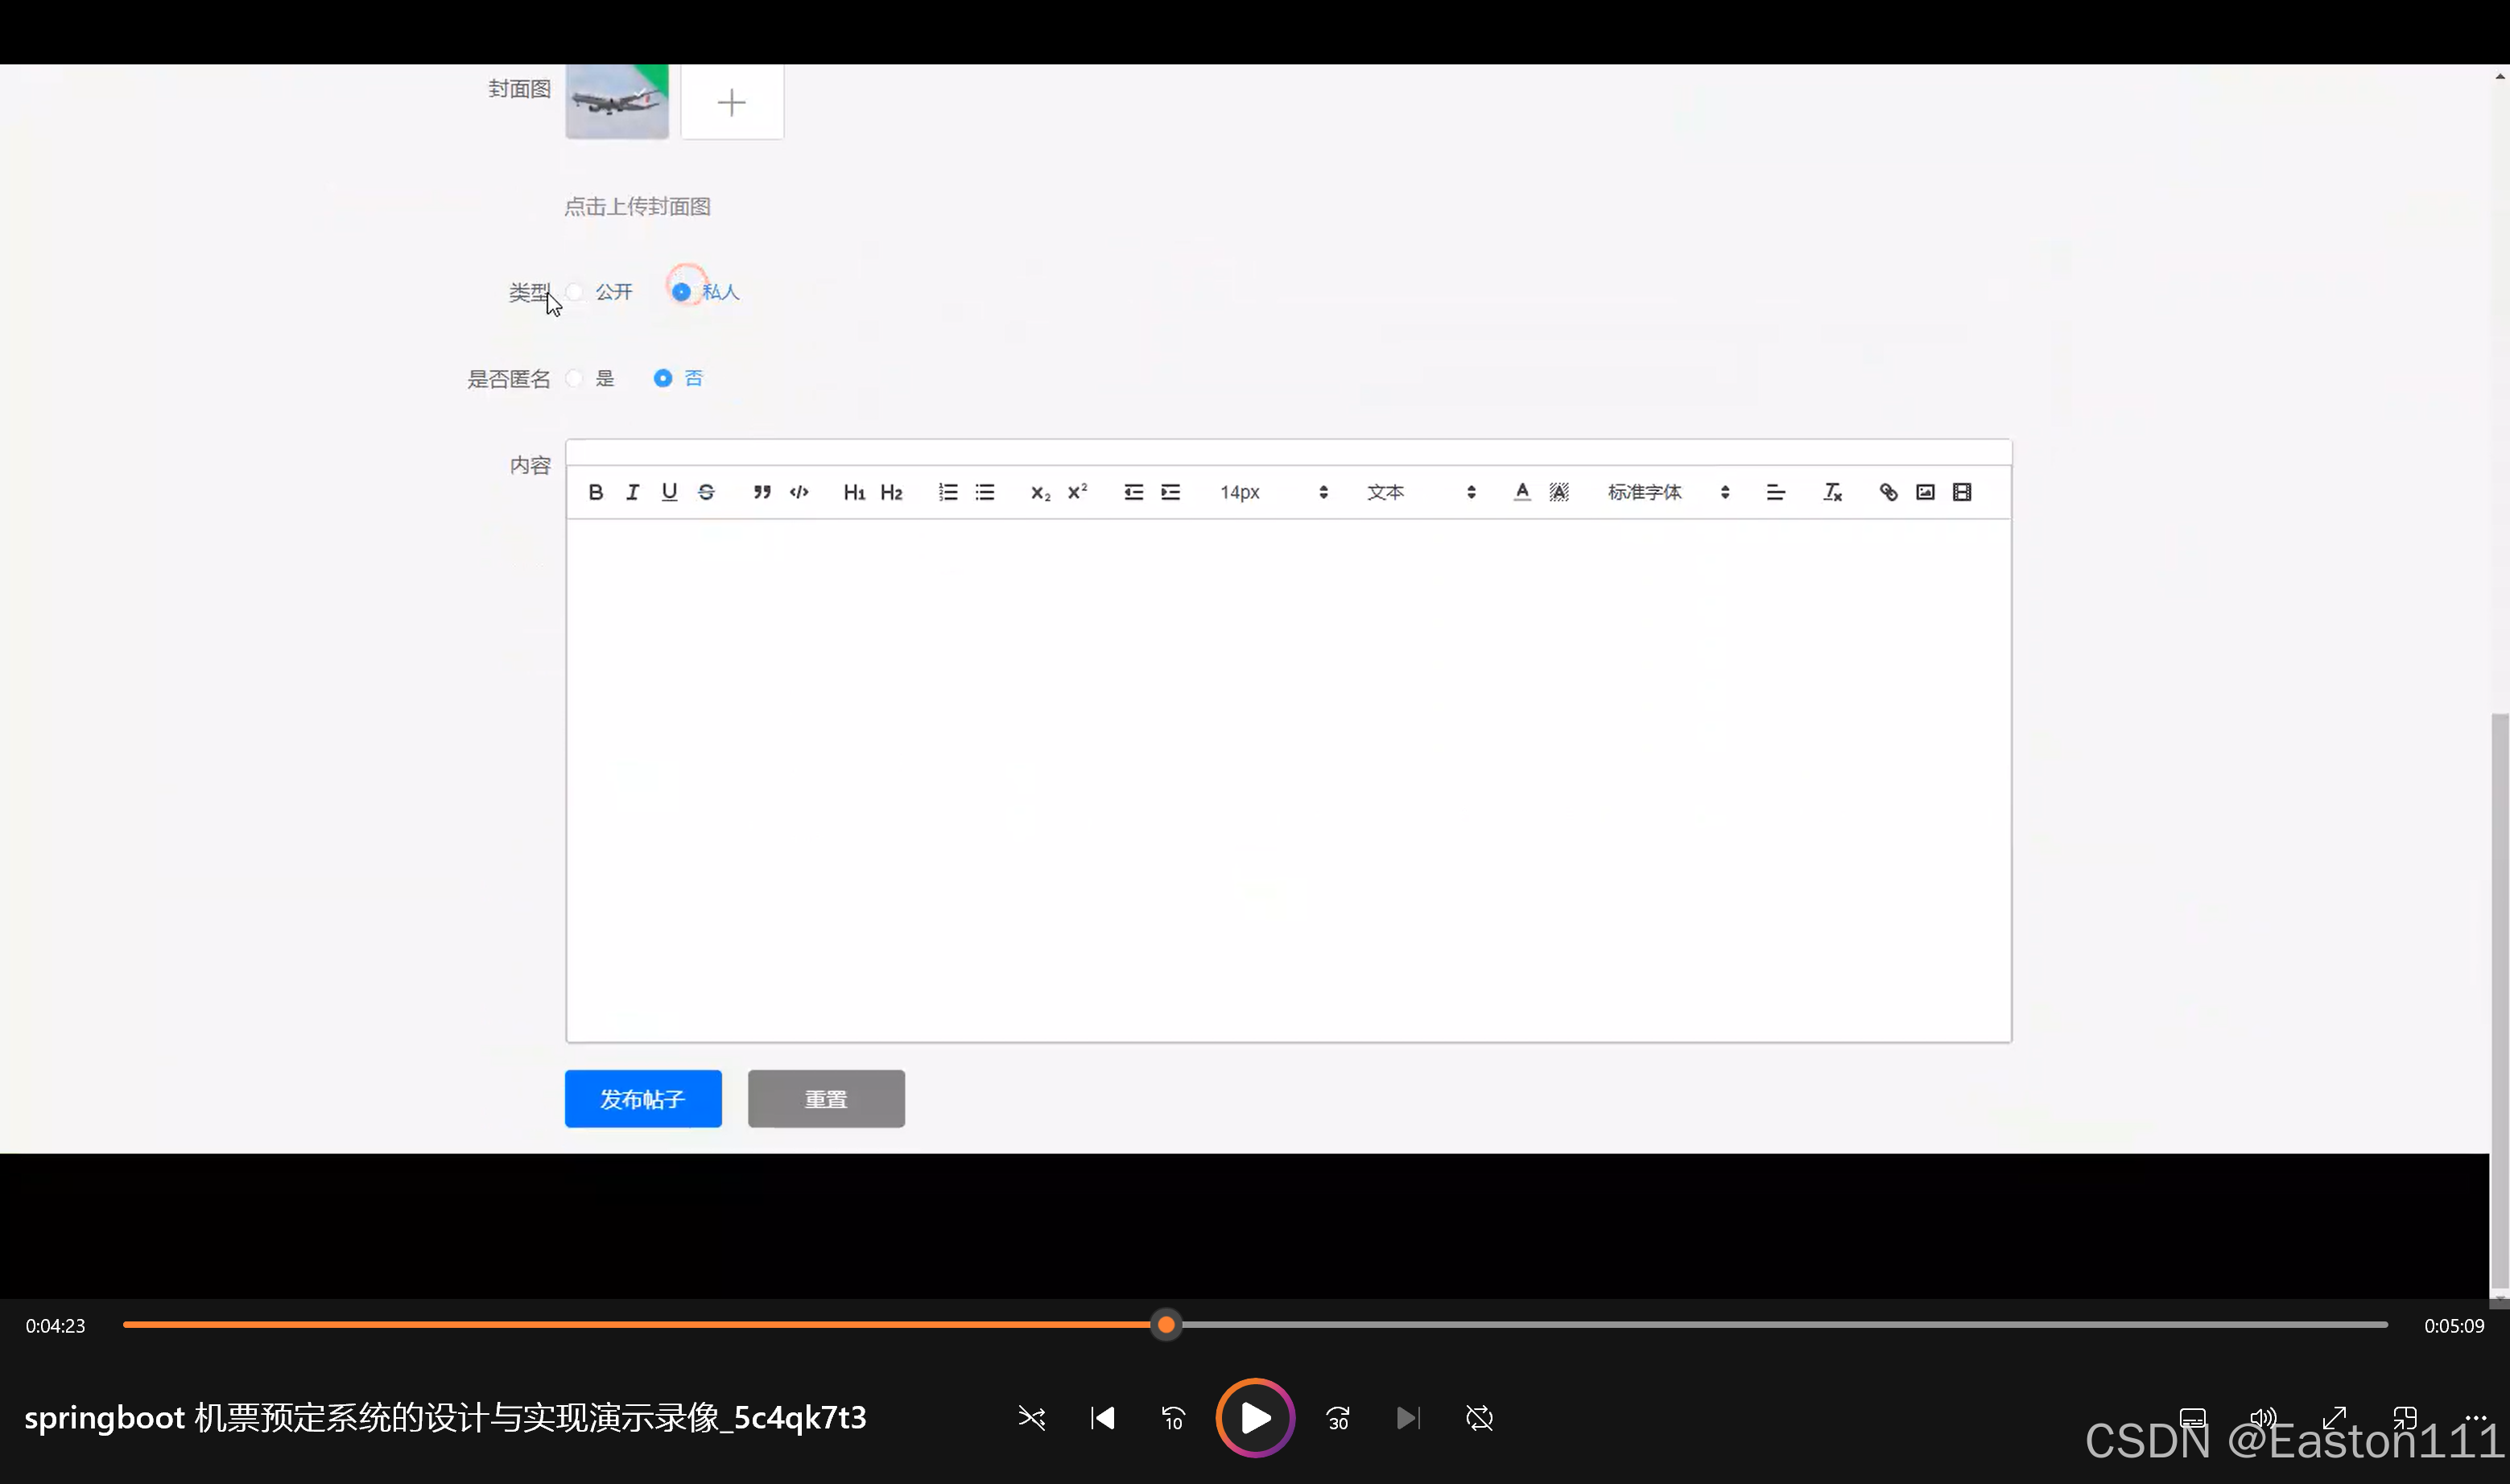The height and width of the screenshot is (1484, 2510).
Task: Skip back 10 seconds
Action: (x=1173, y=1418)
